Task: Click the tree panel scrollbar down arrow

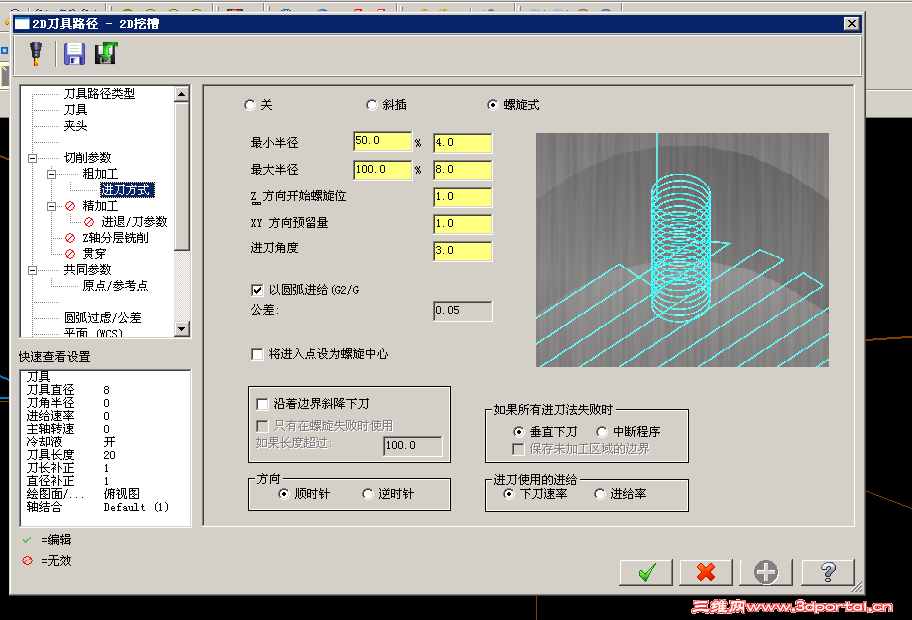Action: click(x=182, y=330)
